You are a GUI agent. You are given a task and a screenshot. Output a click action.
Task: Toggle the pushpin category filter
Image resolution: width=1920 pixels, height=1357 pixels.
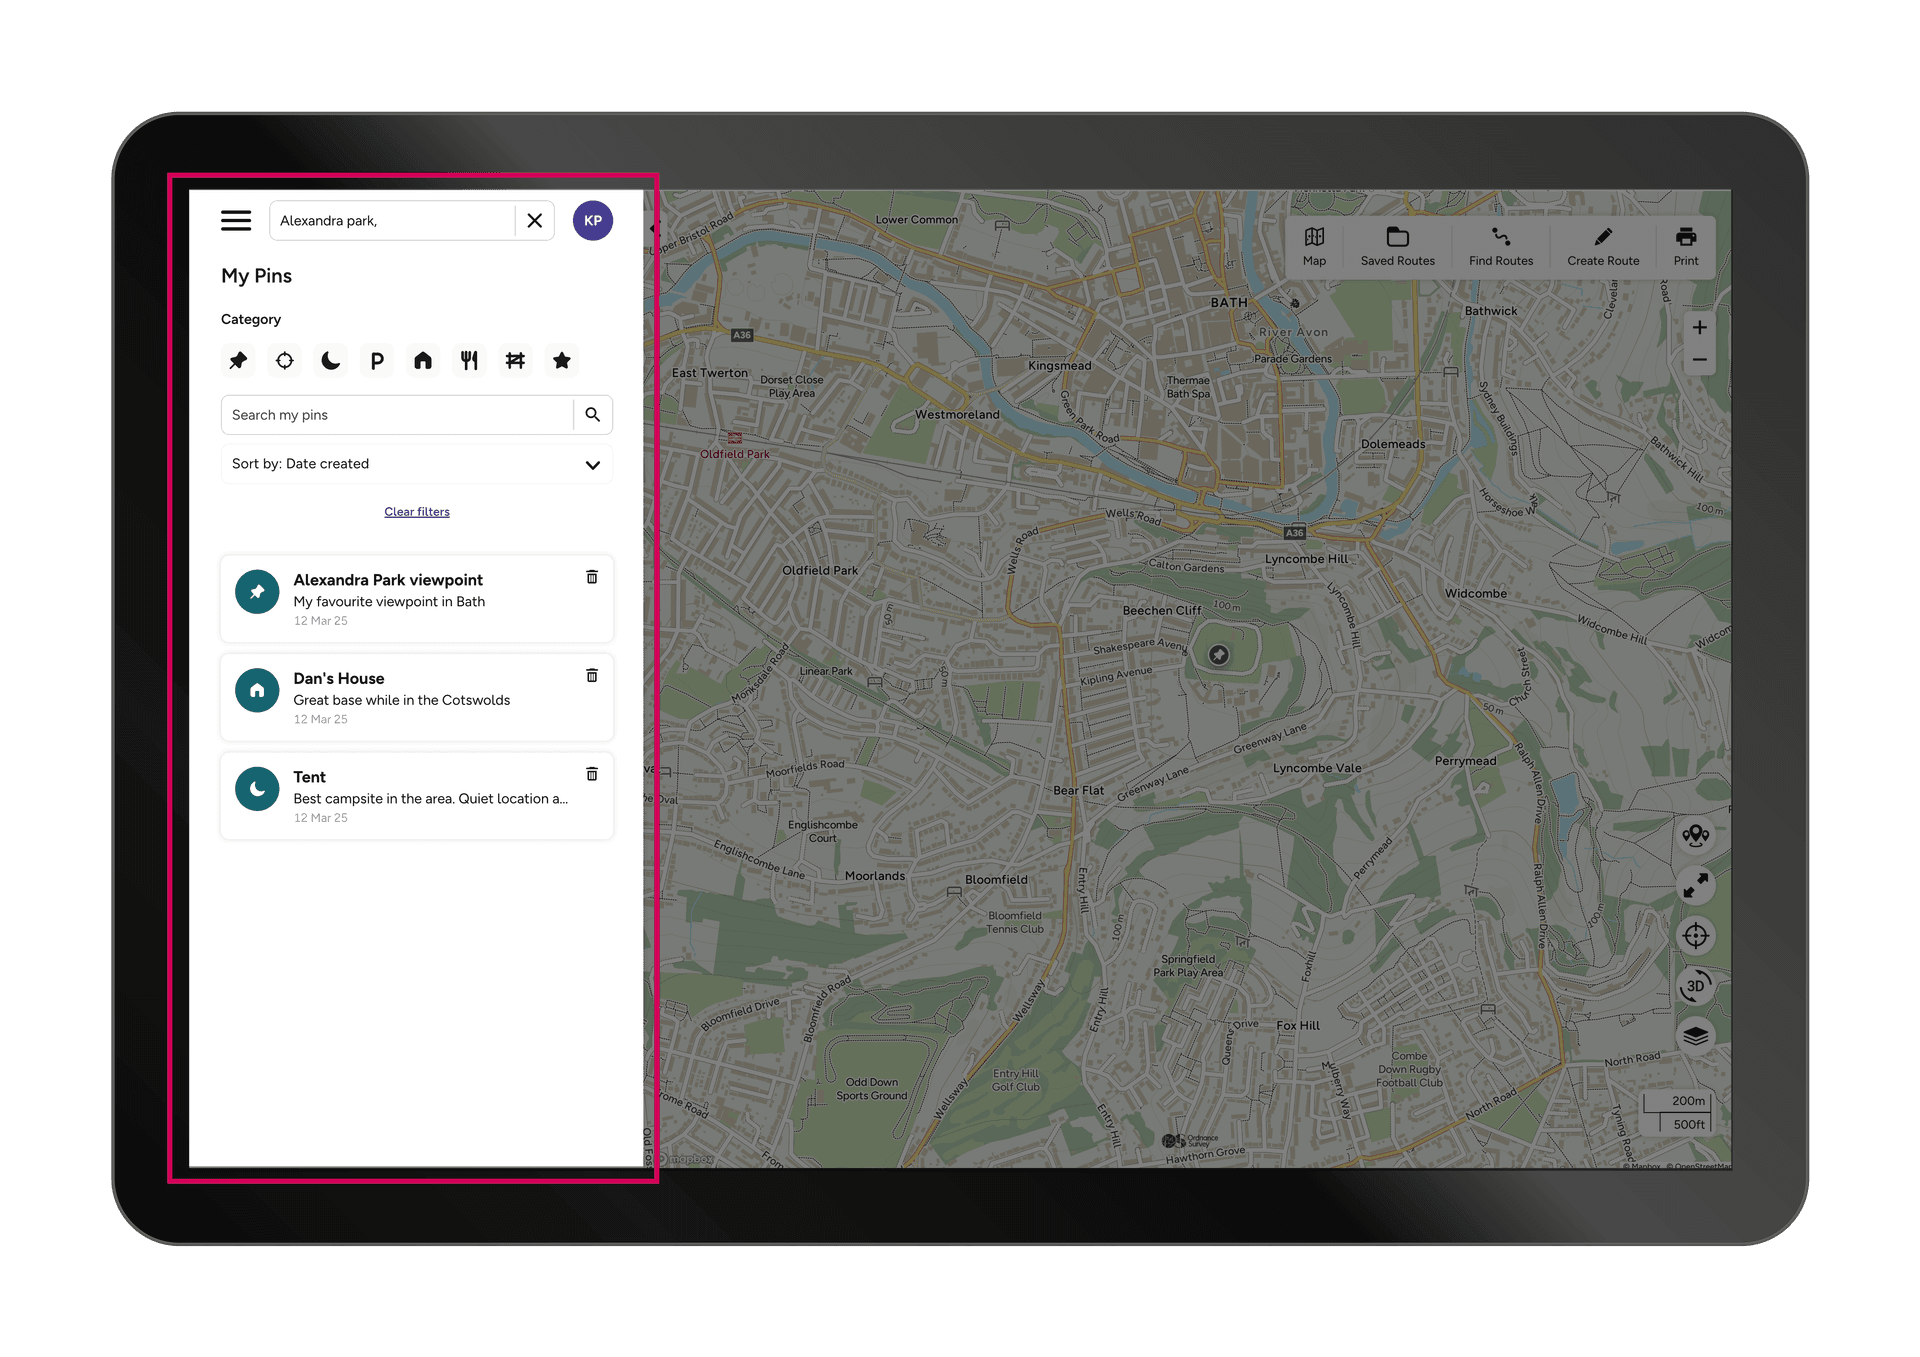pyautogui.click(x=238, y=360)
